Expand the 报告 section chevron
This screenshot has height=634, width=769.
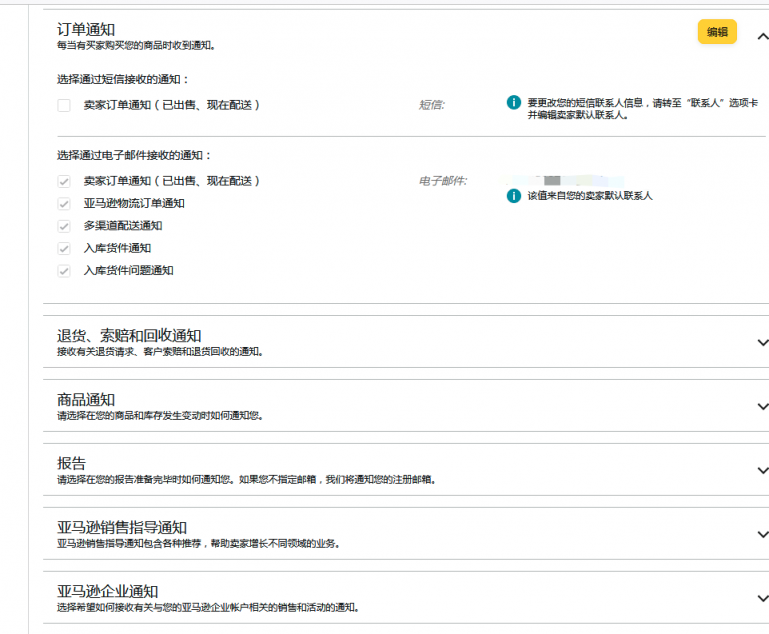(x=762, y=470)
